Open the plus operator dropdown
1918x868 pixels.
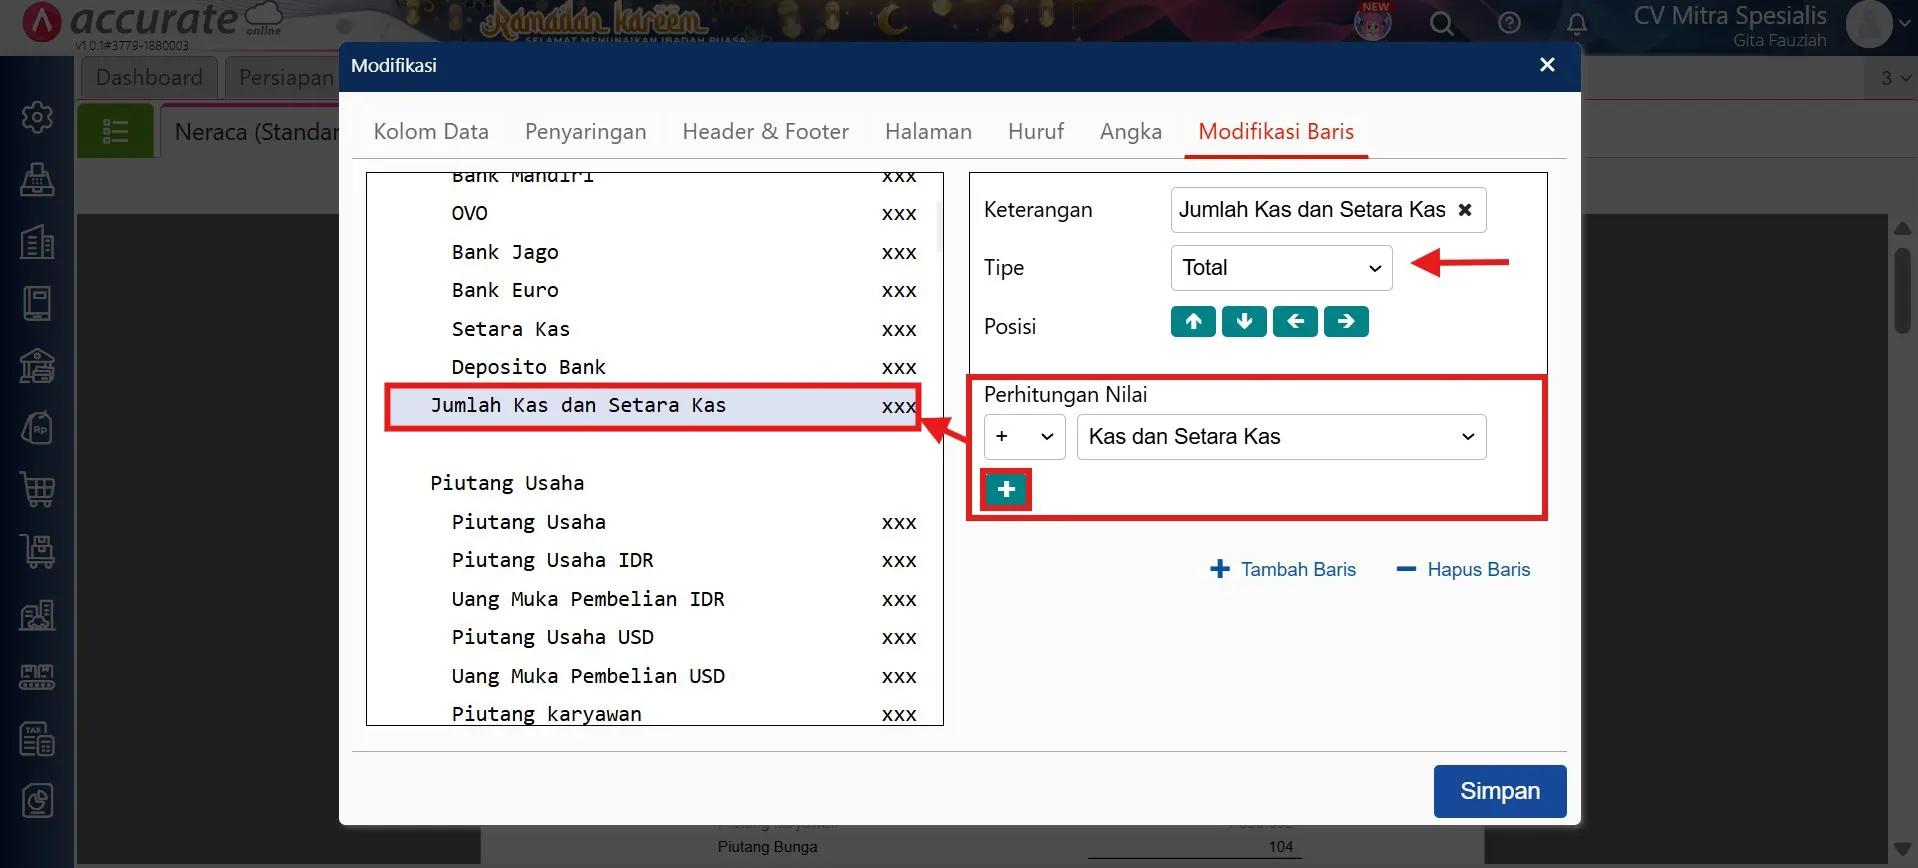(1024, 437)
